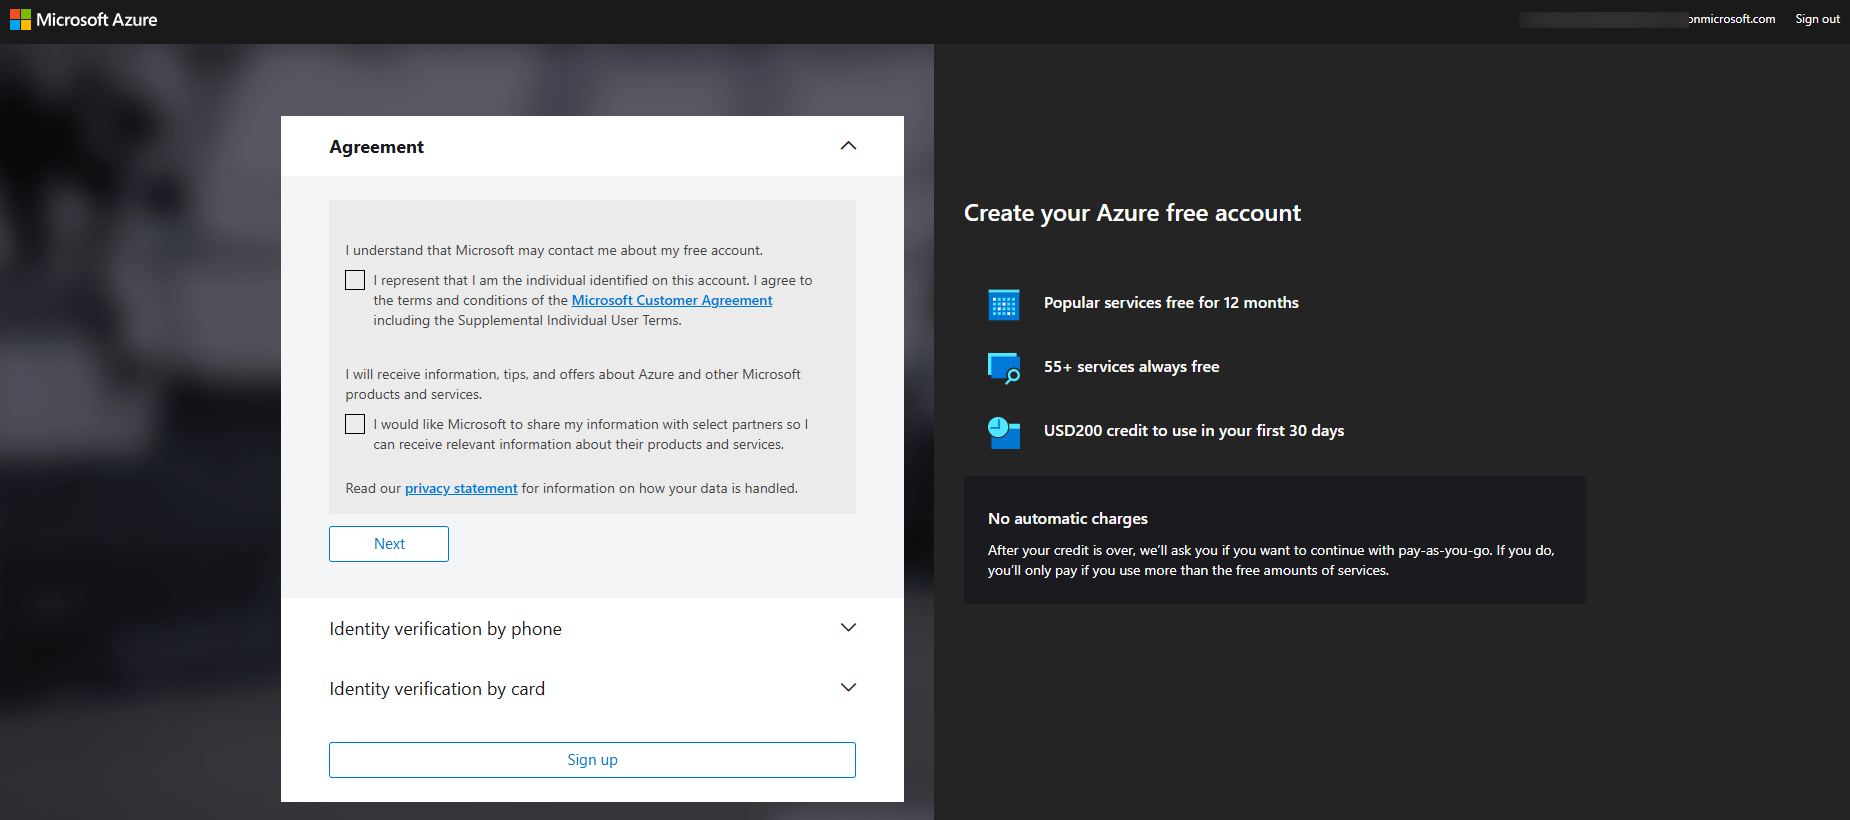Click the onmicrosoft.com account name

click(1648, 19)
